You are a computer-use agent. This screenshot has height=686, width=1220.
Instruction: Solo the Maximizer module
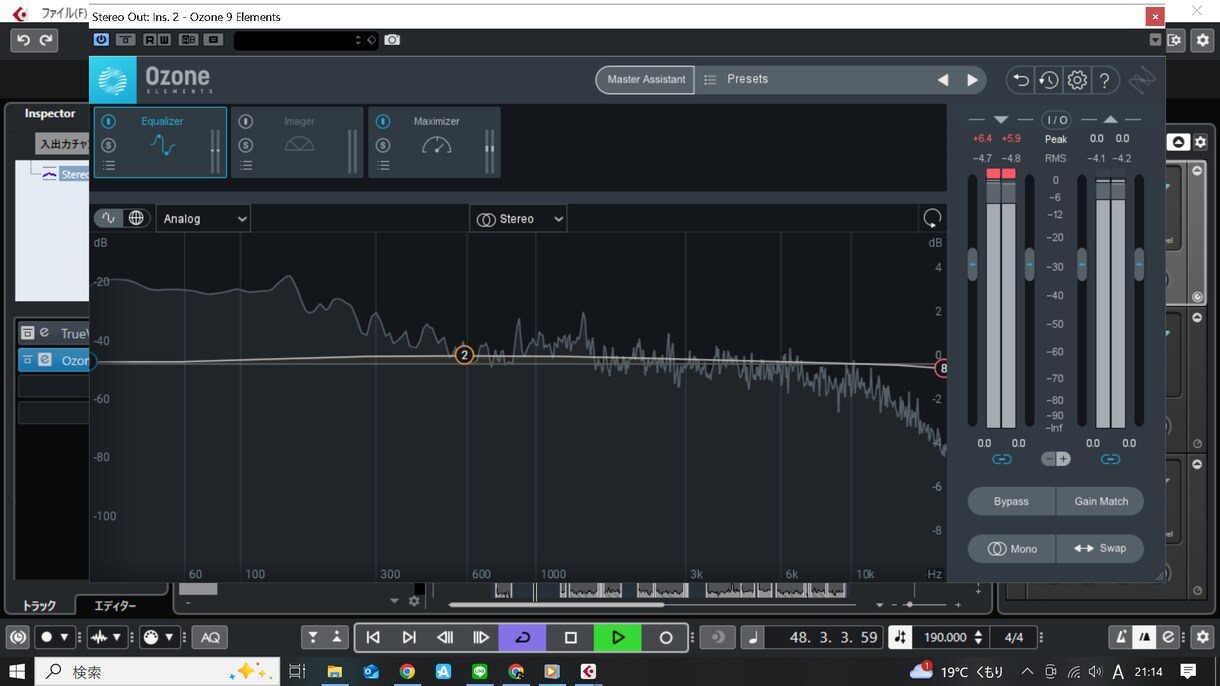tap(383, 145)
